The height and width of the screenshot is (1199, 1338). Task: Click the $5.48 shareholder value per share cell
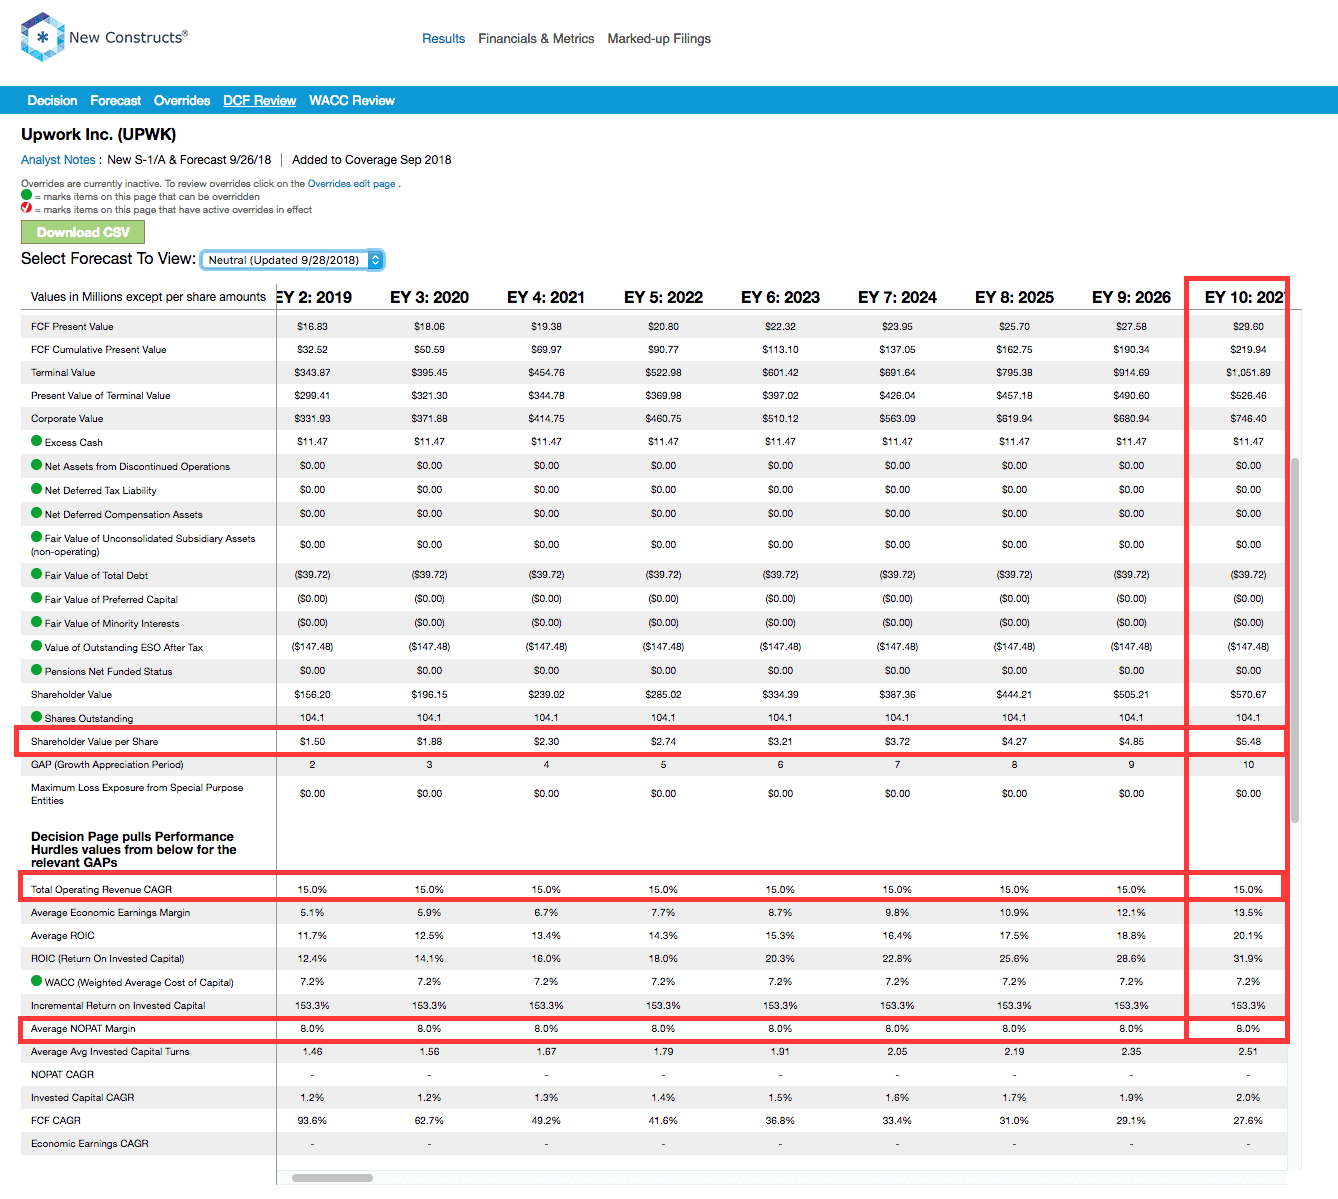(x=1248, y=742)
